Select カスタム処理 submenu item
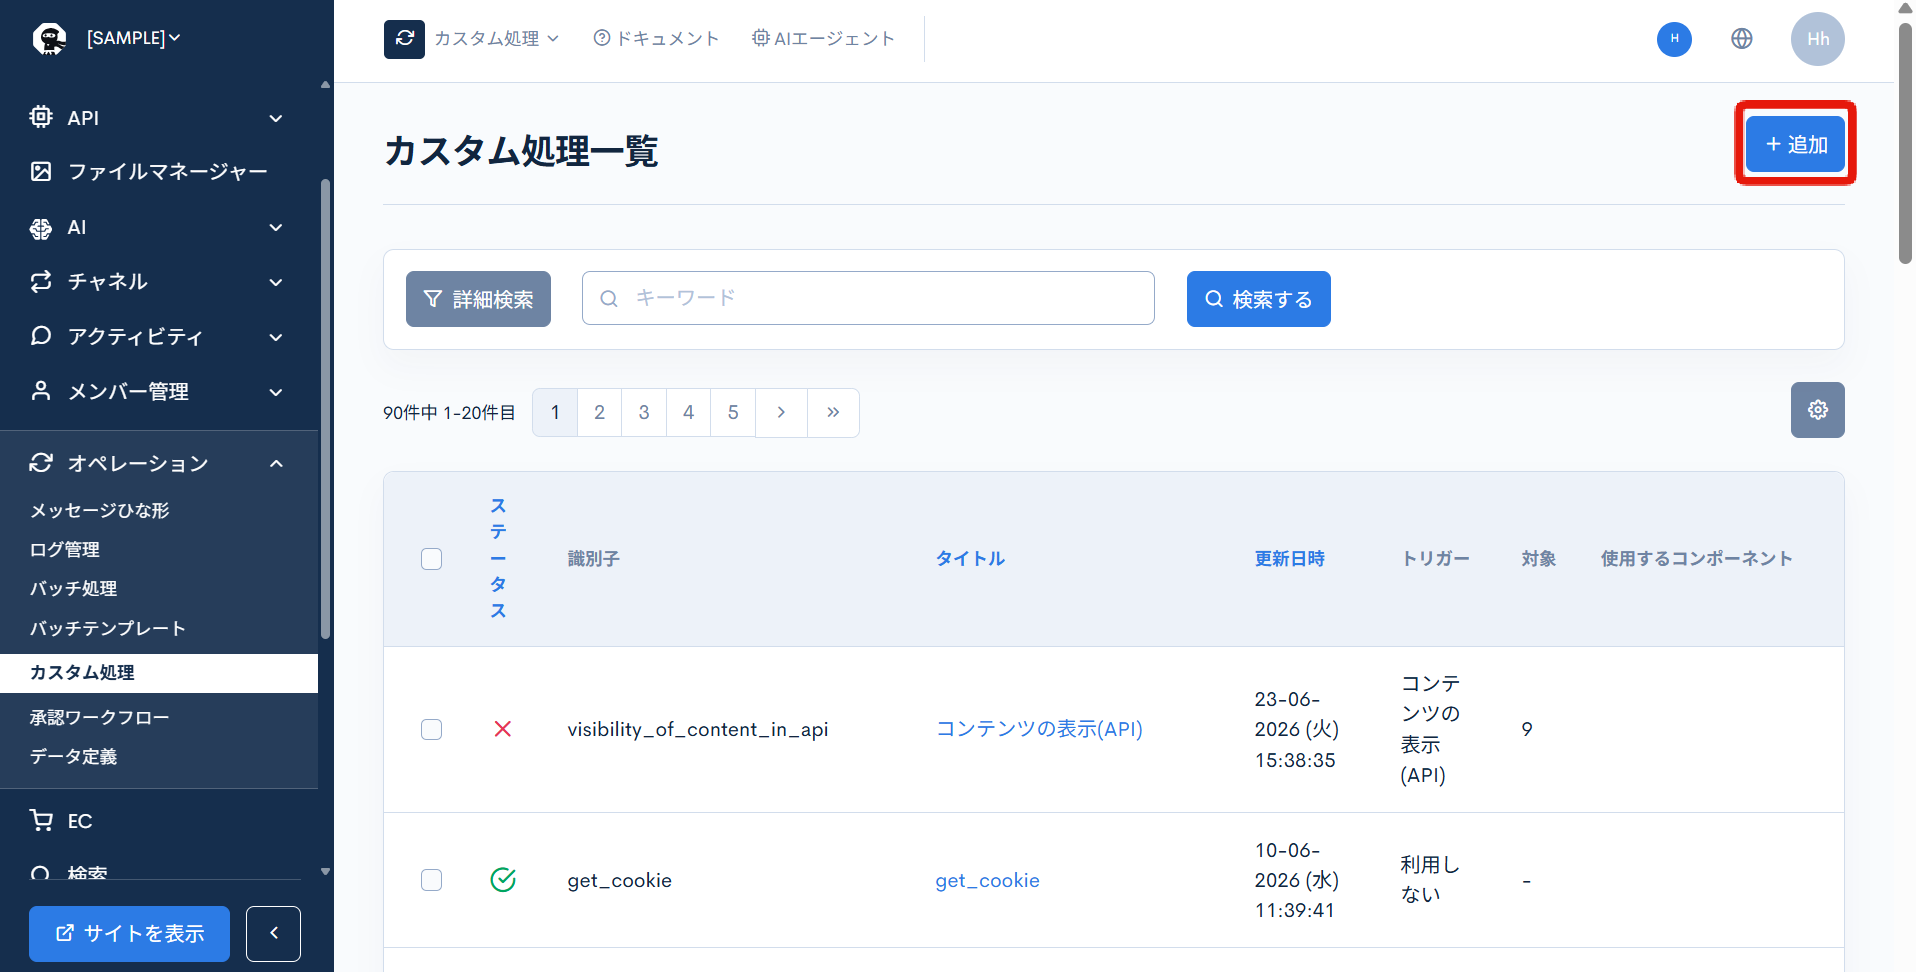 (159, 673)
